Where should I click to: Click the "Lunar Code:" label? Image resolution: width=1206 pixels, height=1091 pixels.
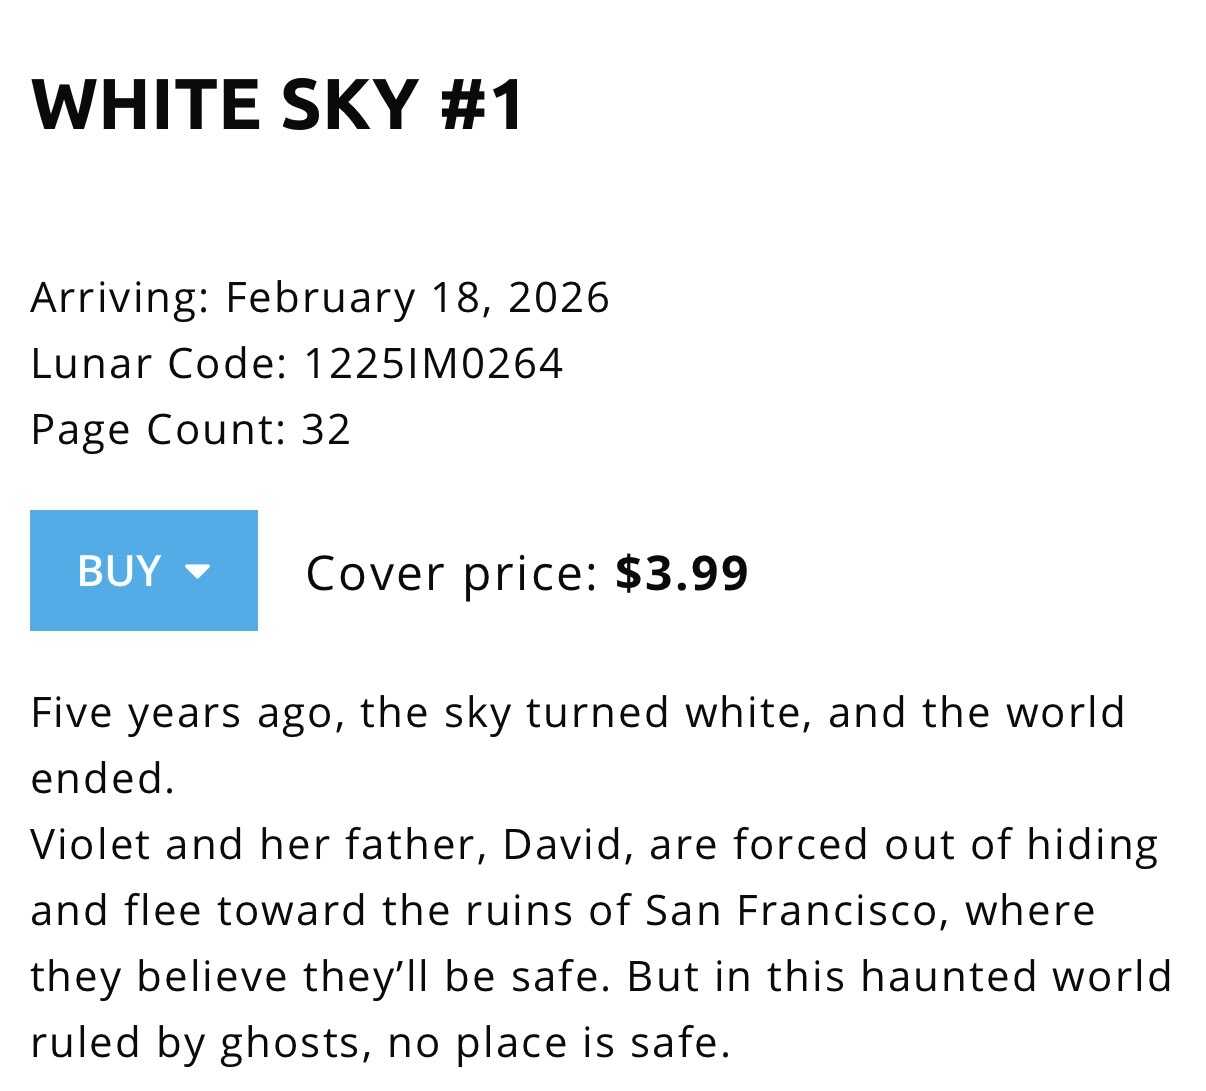pyautogui.click(x=158, y=363)
